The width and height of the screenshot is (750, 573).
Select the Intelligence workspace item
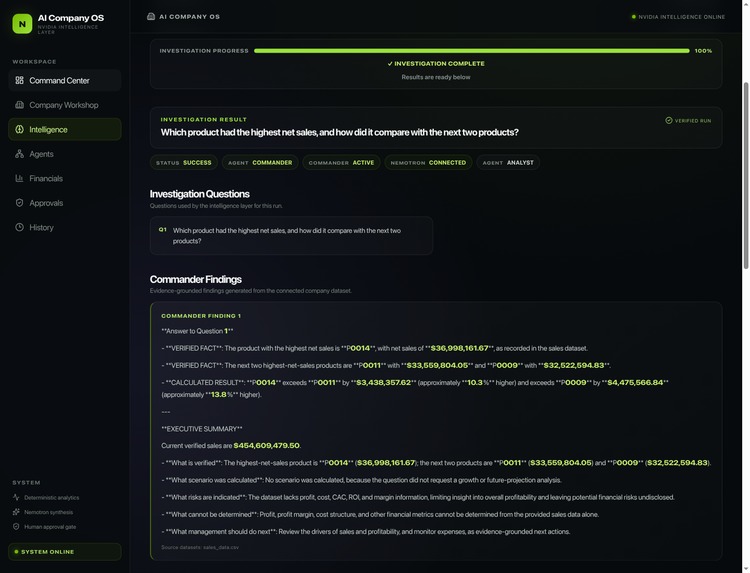[65, 129]
